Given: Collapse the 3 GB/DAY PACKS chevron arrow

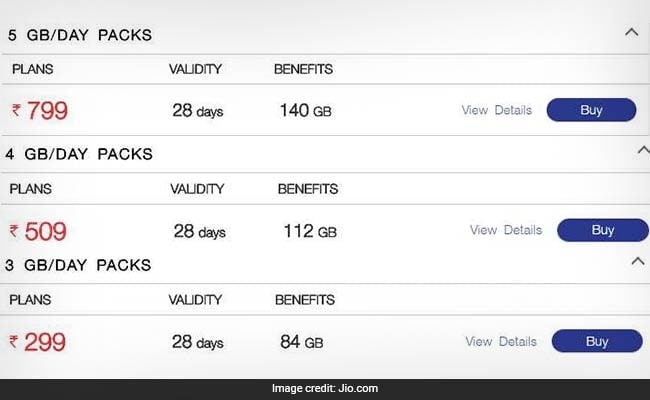Looking at the screenshot, I should [637, 261].
